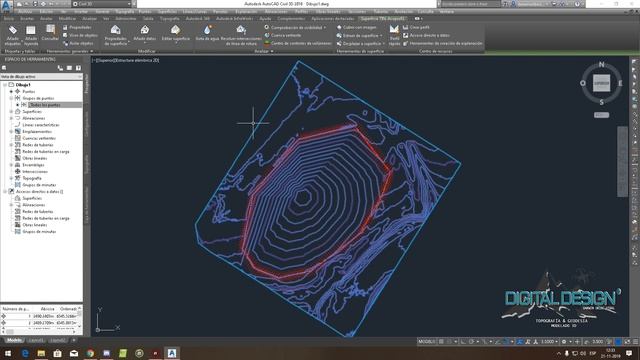Click Acceso directo a datos in ribbon
Image resolution: width=640 pixels, height=360 pixels.
[x=426, y=36]
